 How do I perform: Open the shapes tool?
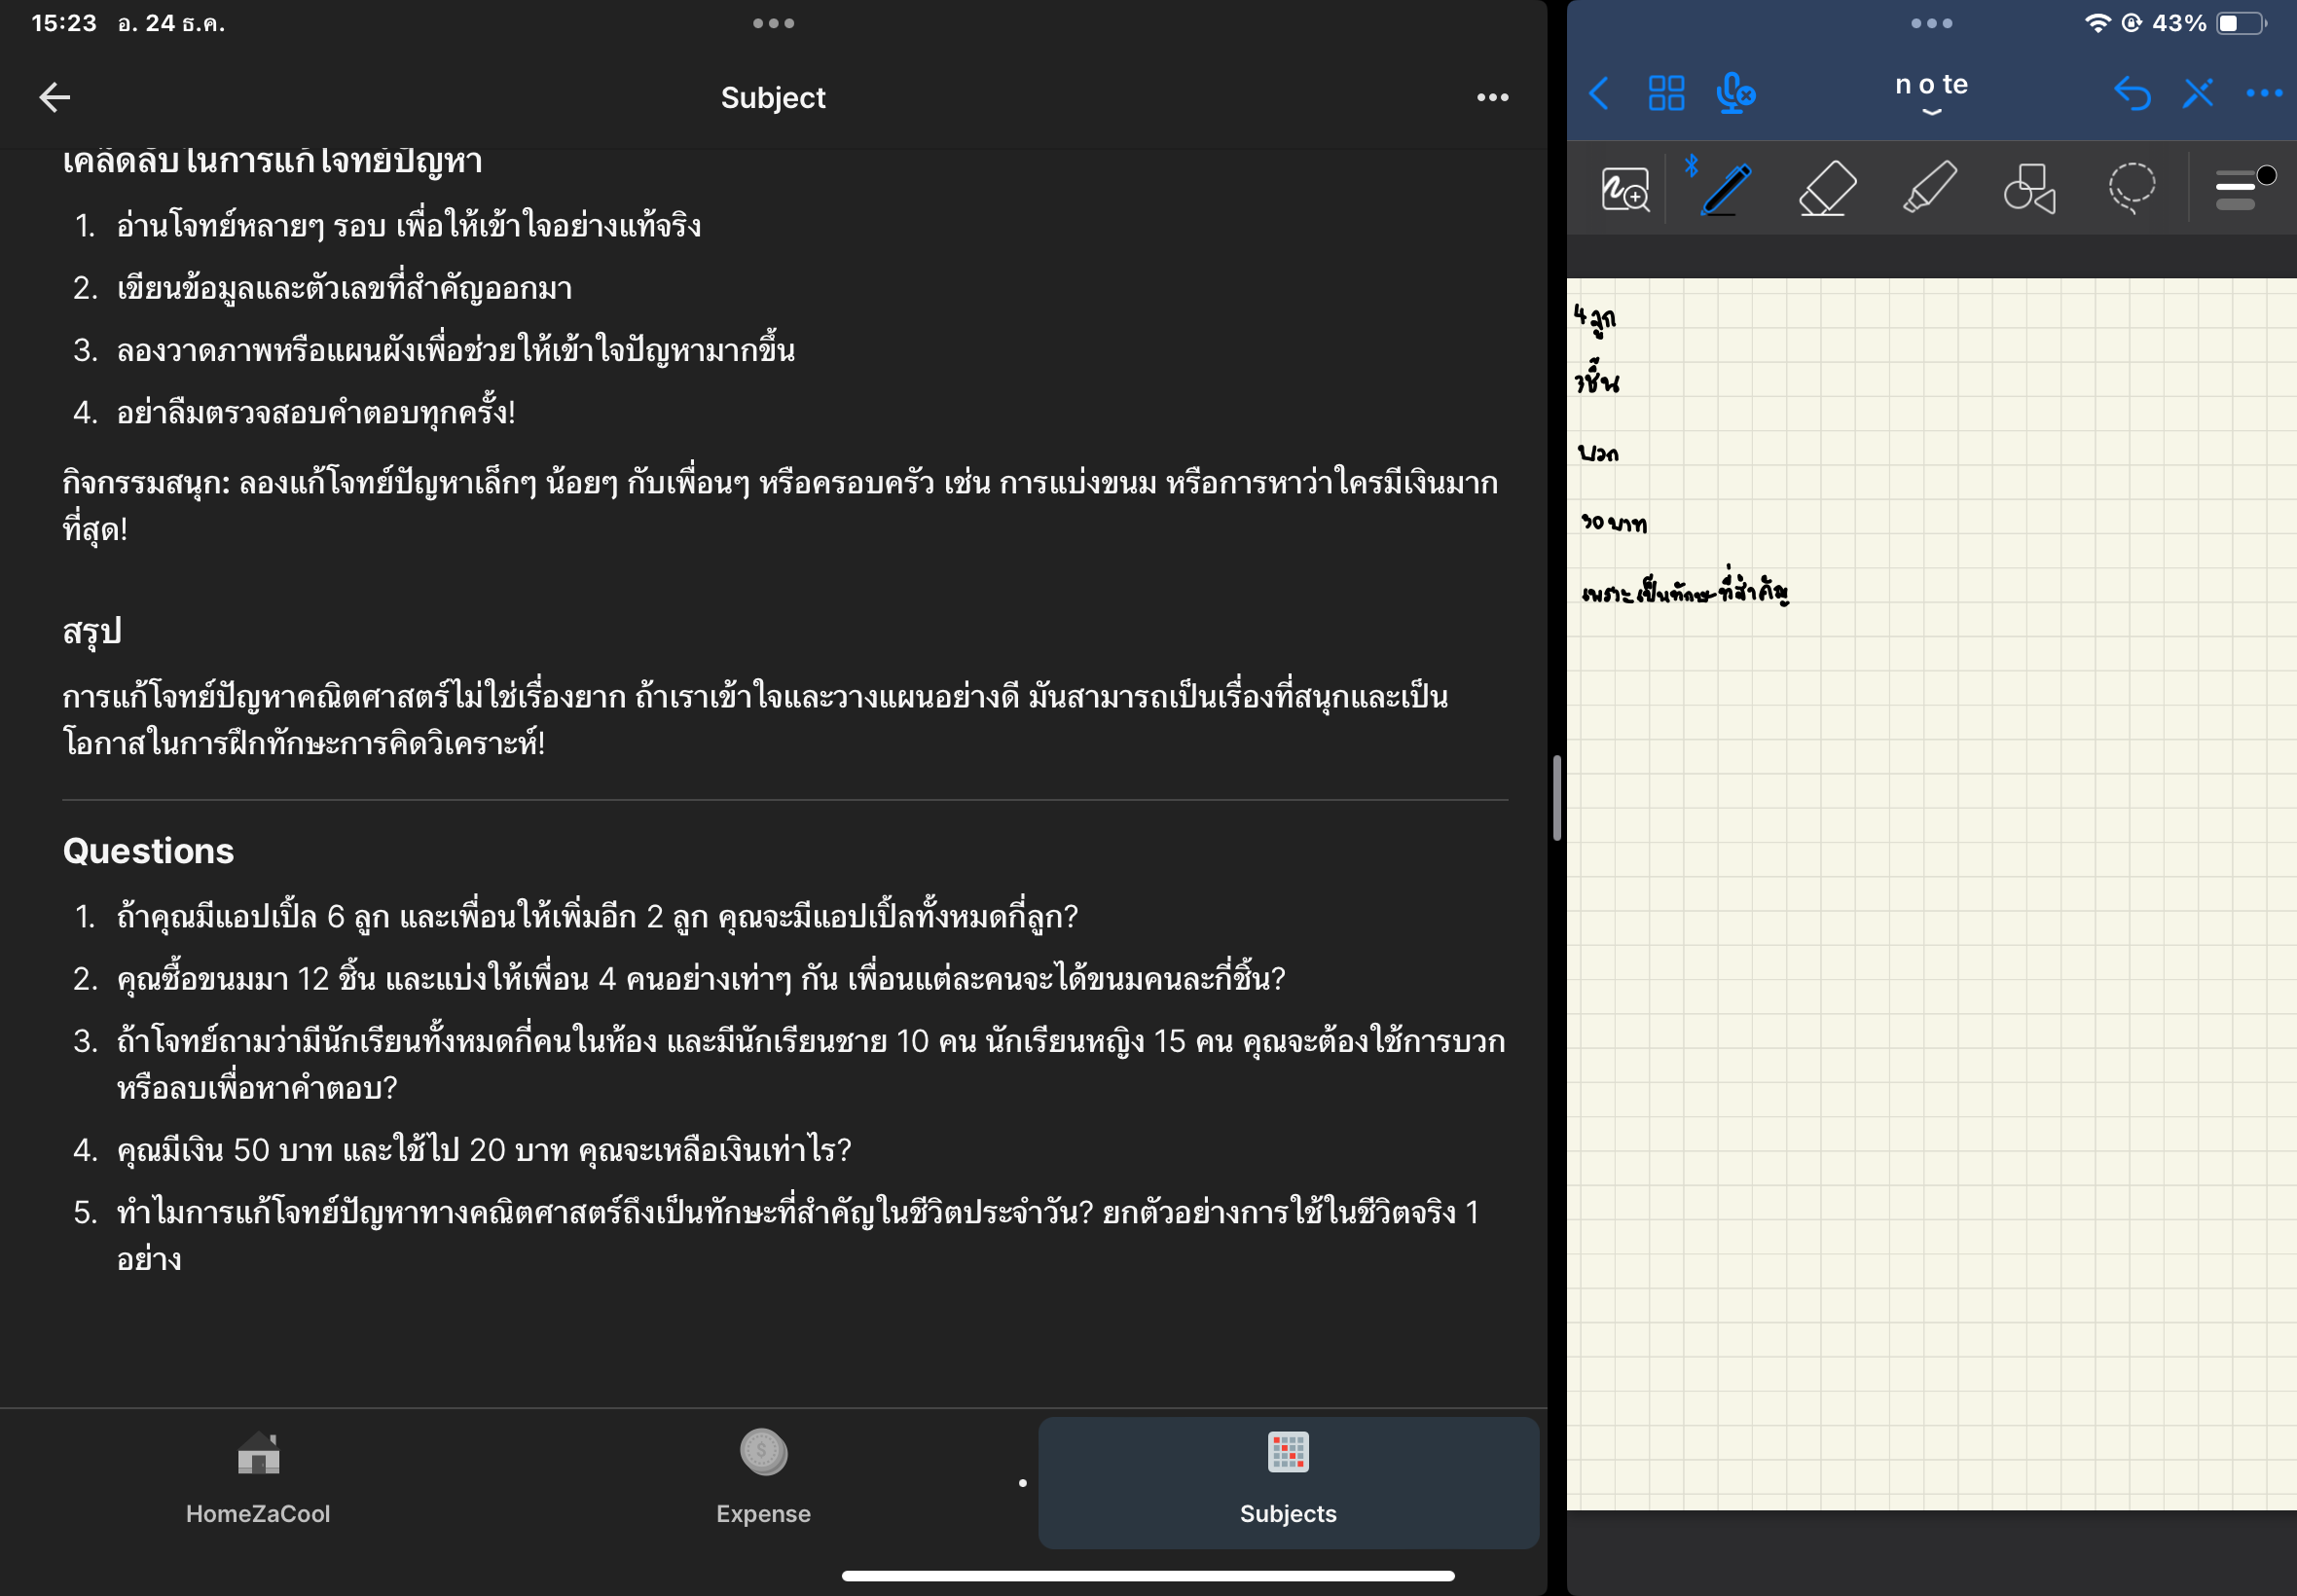(2029, 188)
